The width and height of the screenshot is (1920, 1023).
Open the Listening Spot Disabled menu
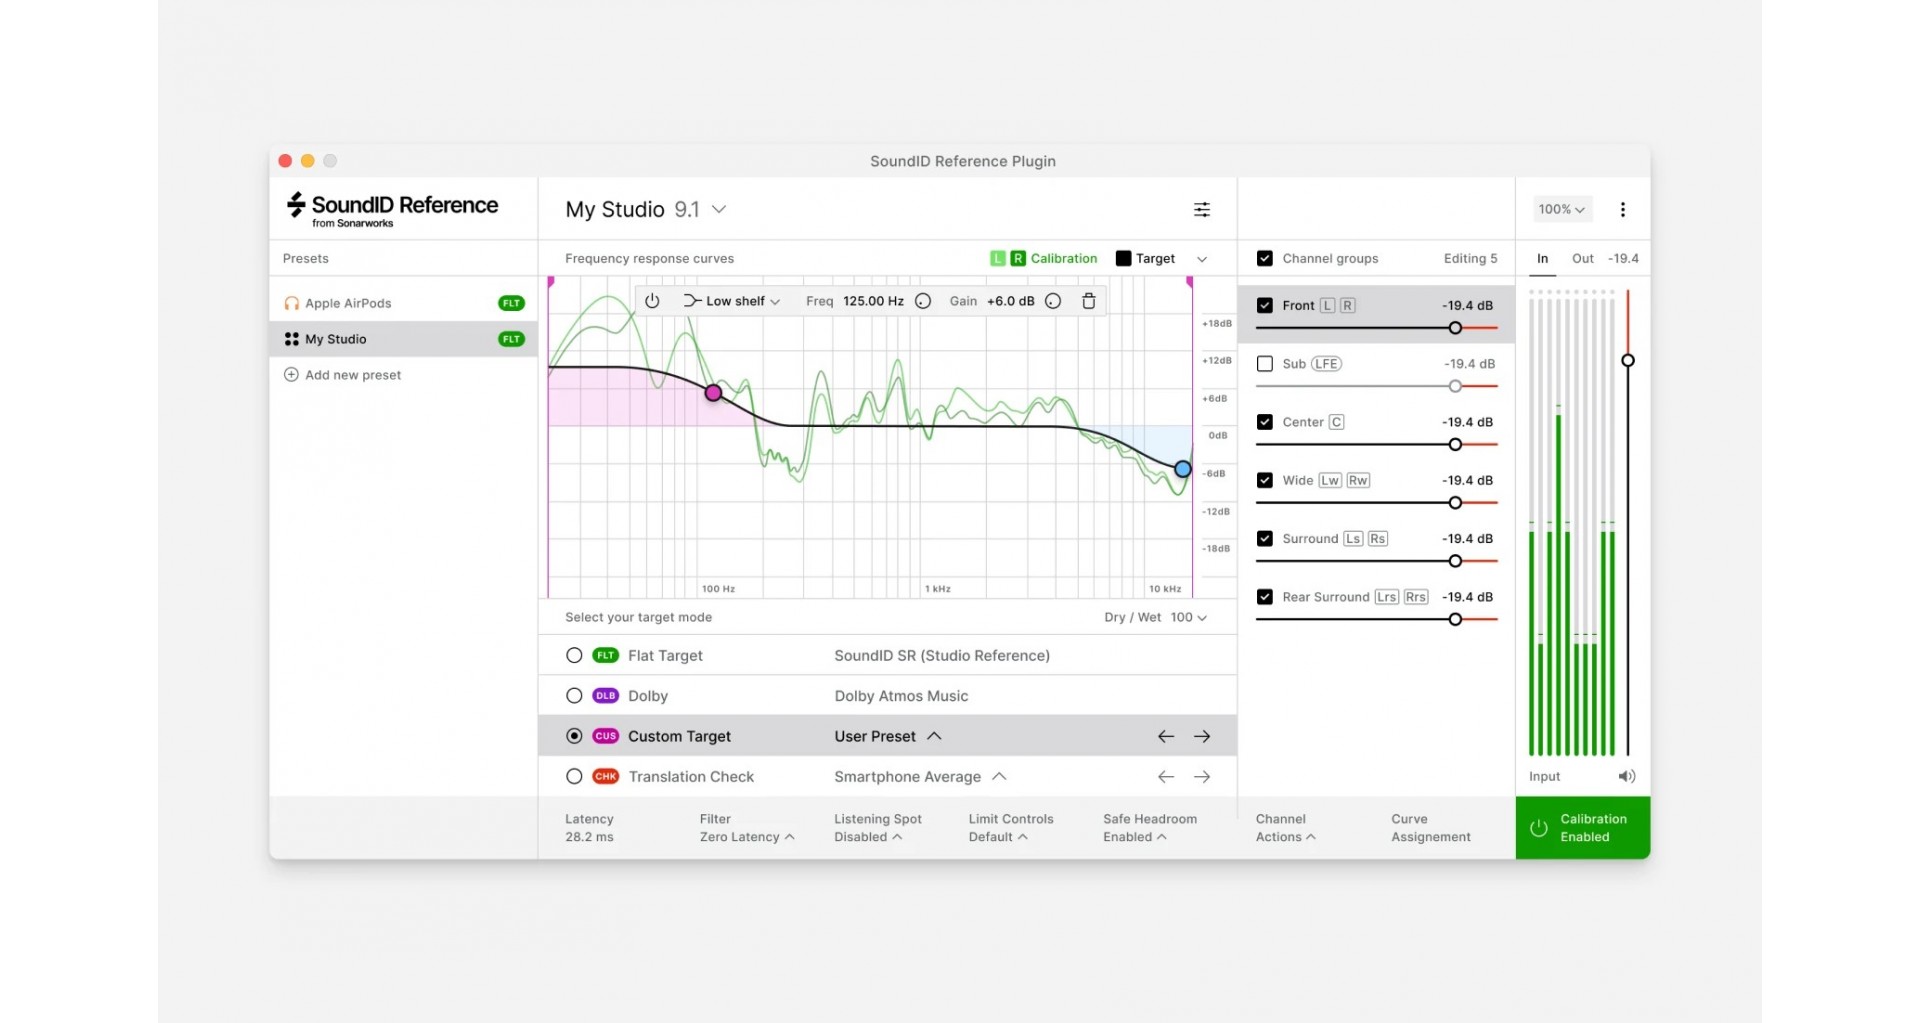click(878, 828)
